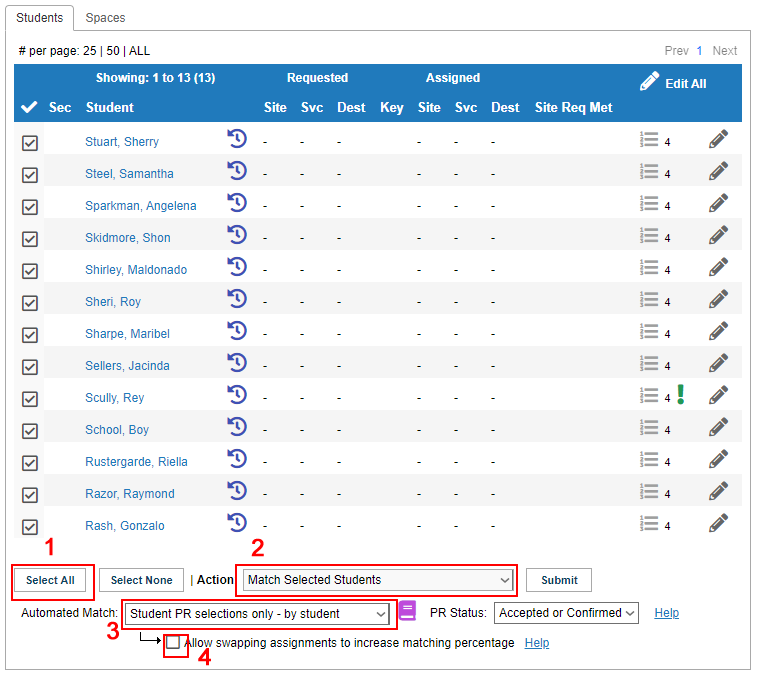
Task: Open history for Rash, Gonzalo
Action: 237,522
